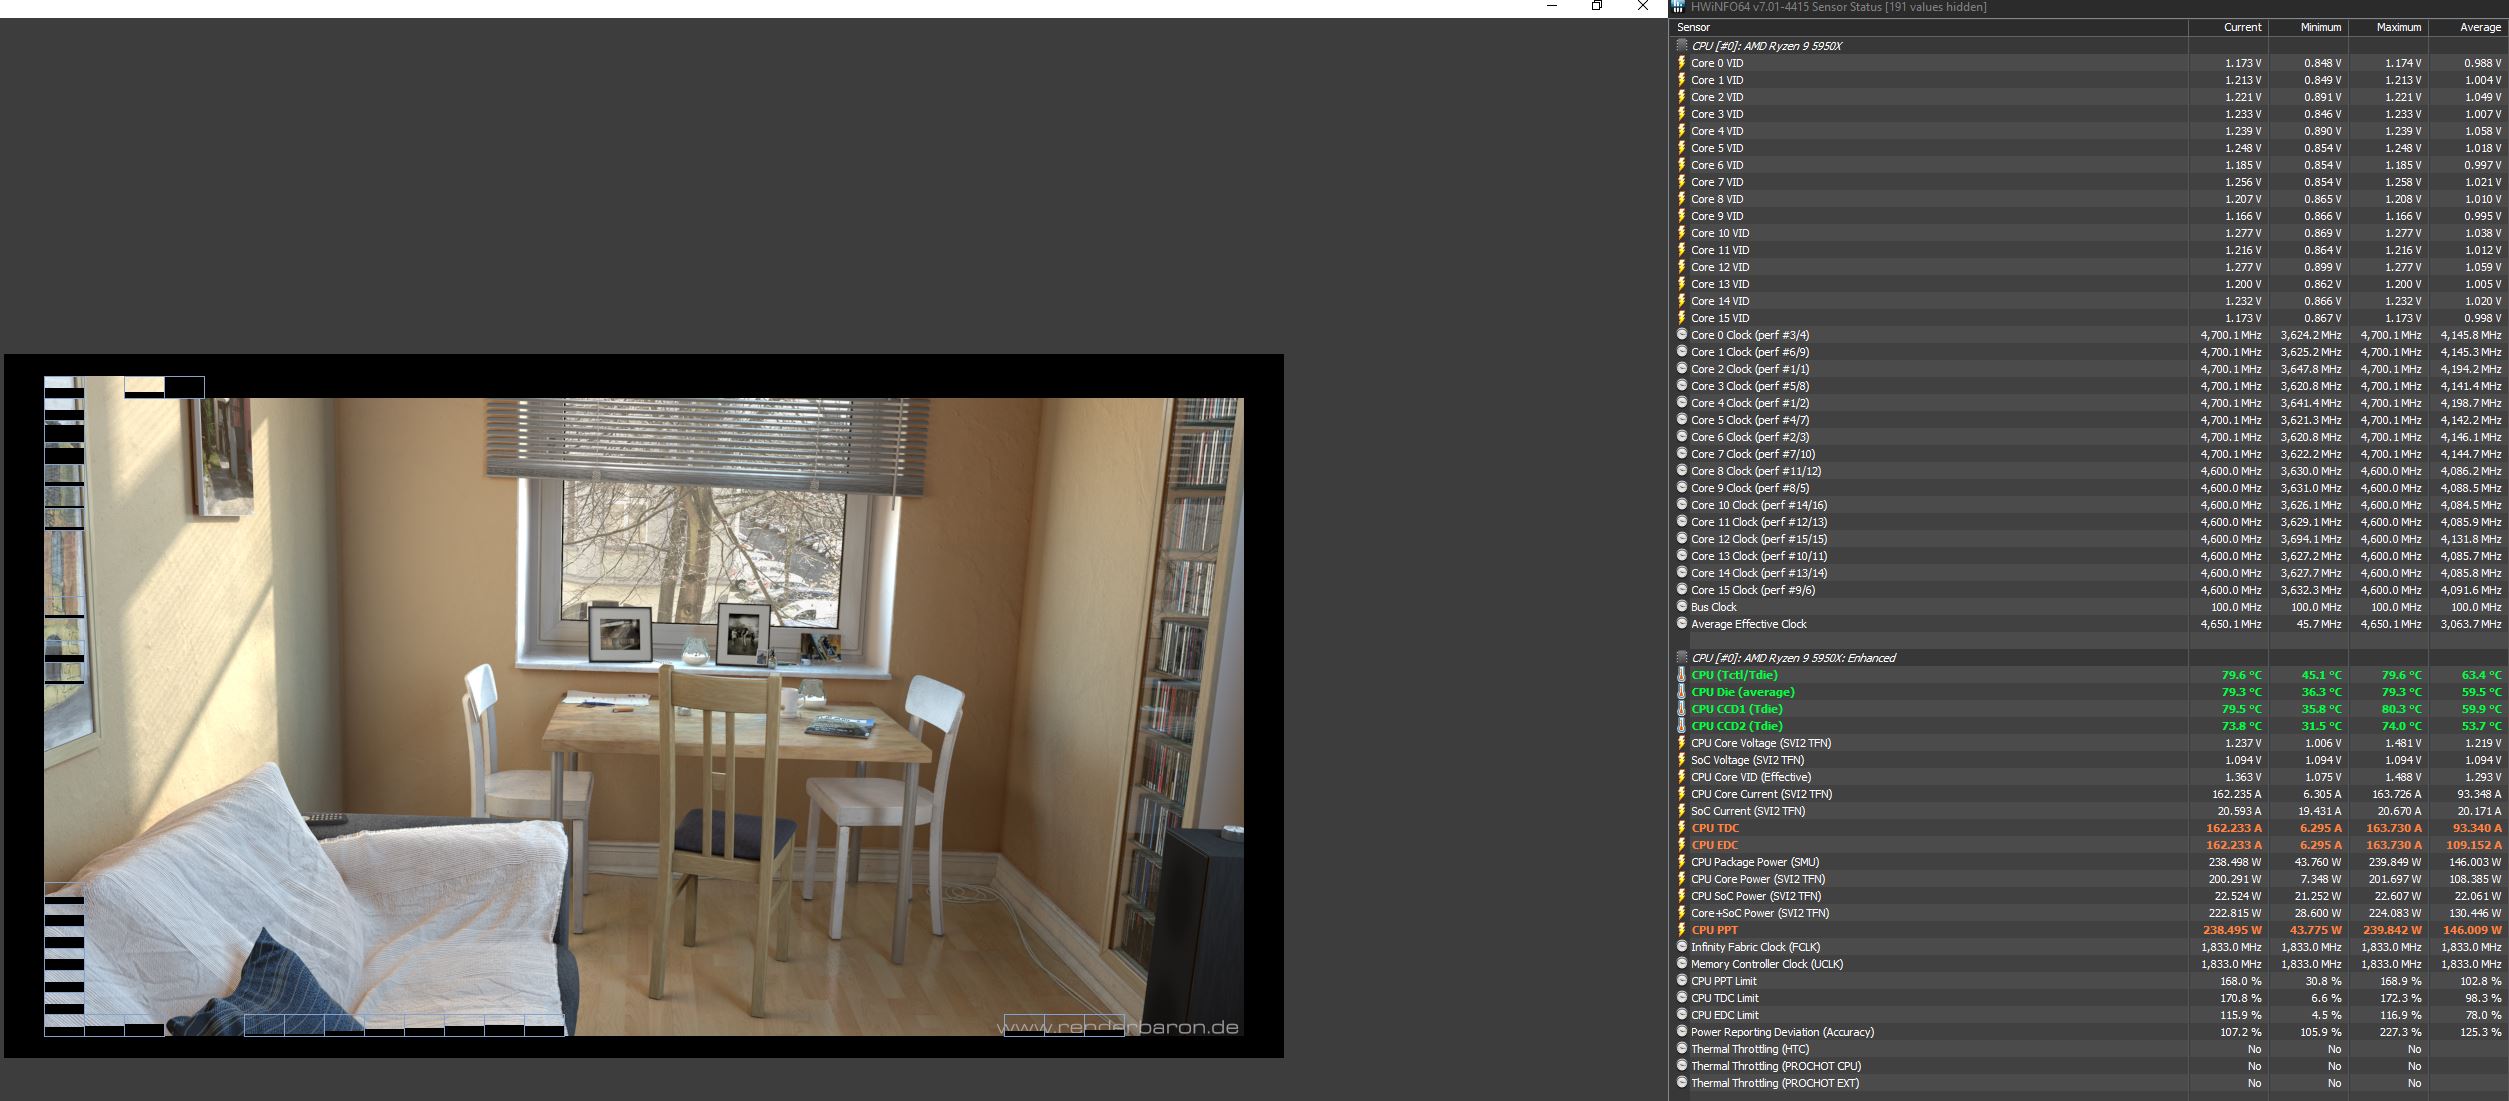Click the HWiNFO64 app icon in title bar
This screenshot has width=2509, height=1101.
point(1678,7)
